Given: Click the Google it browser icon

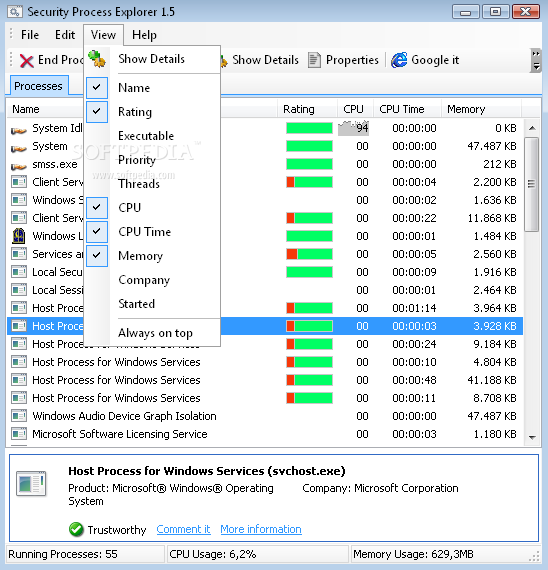Looking at the screenshot, I should point(399,60).
